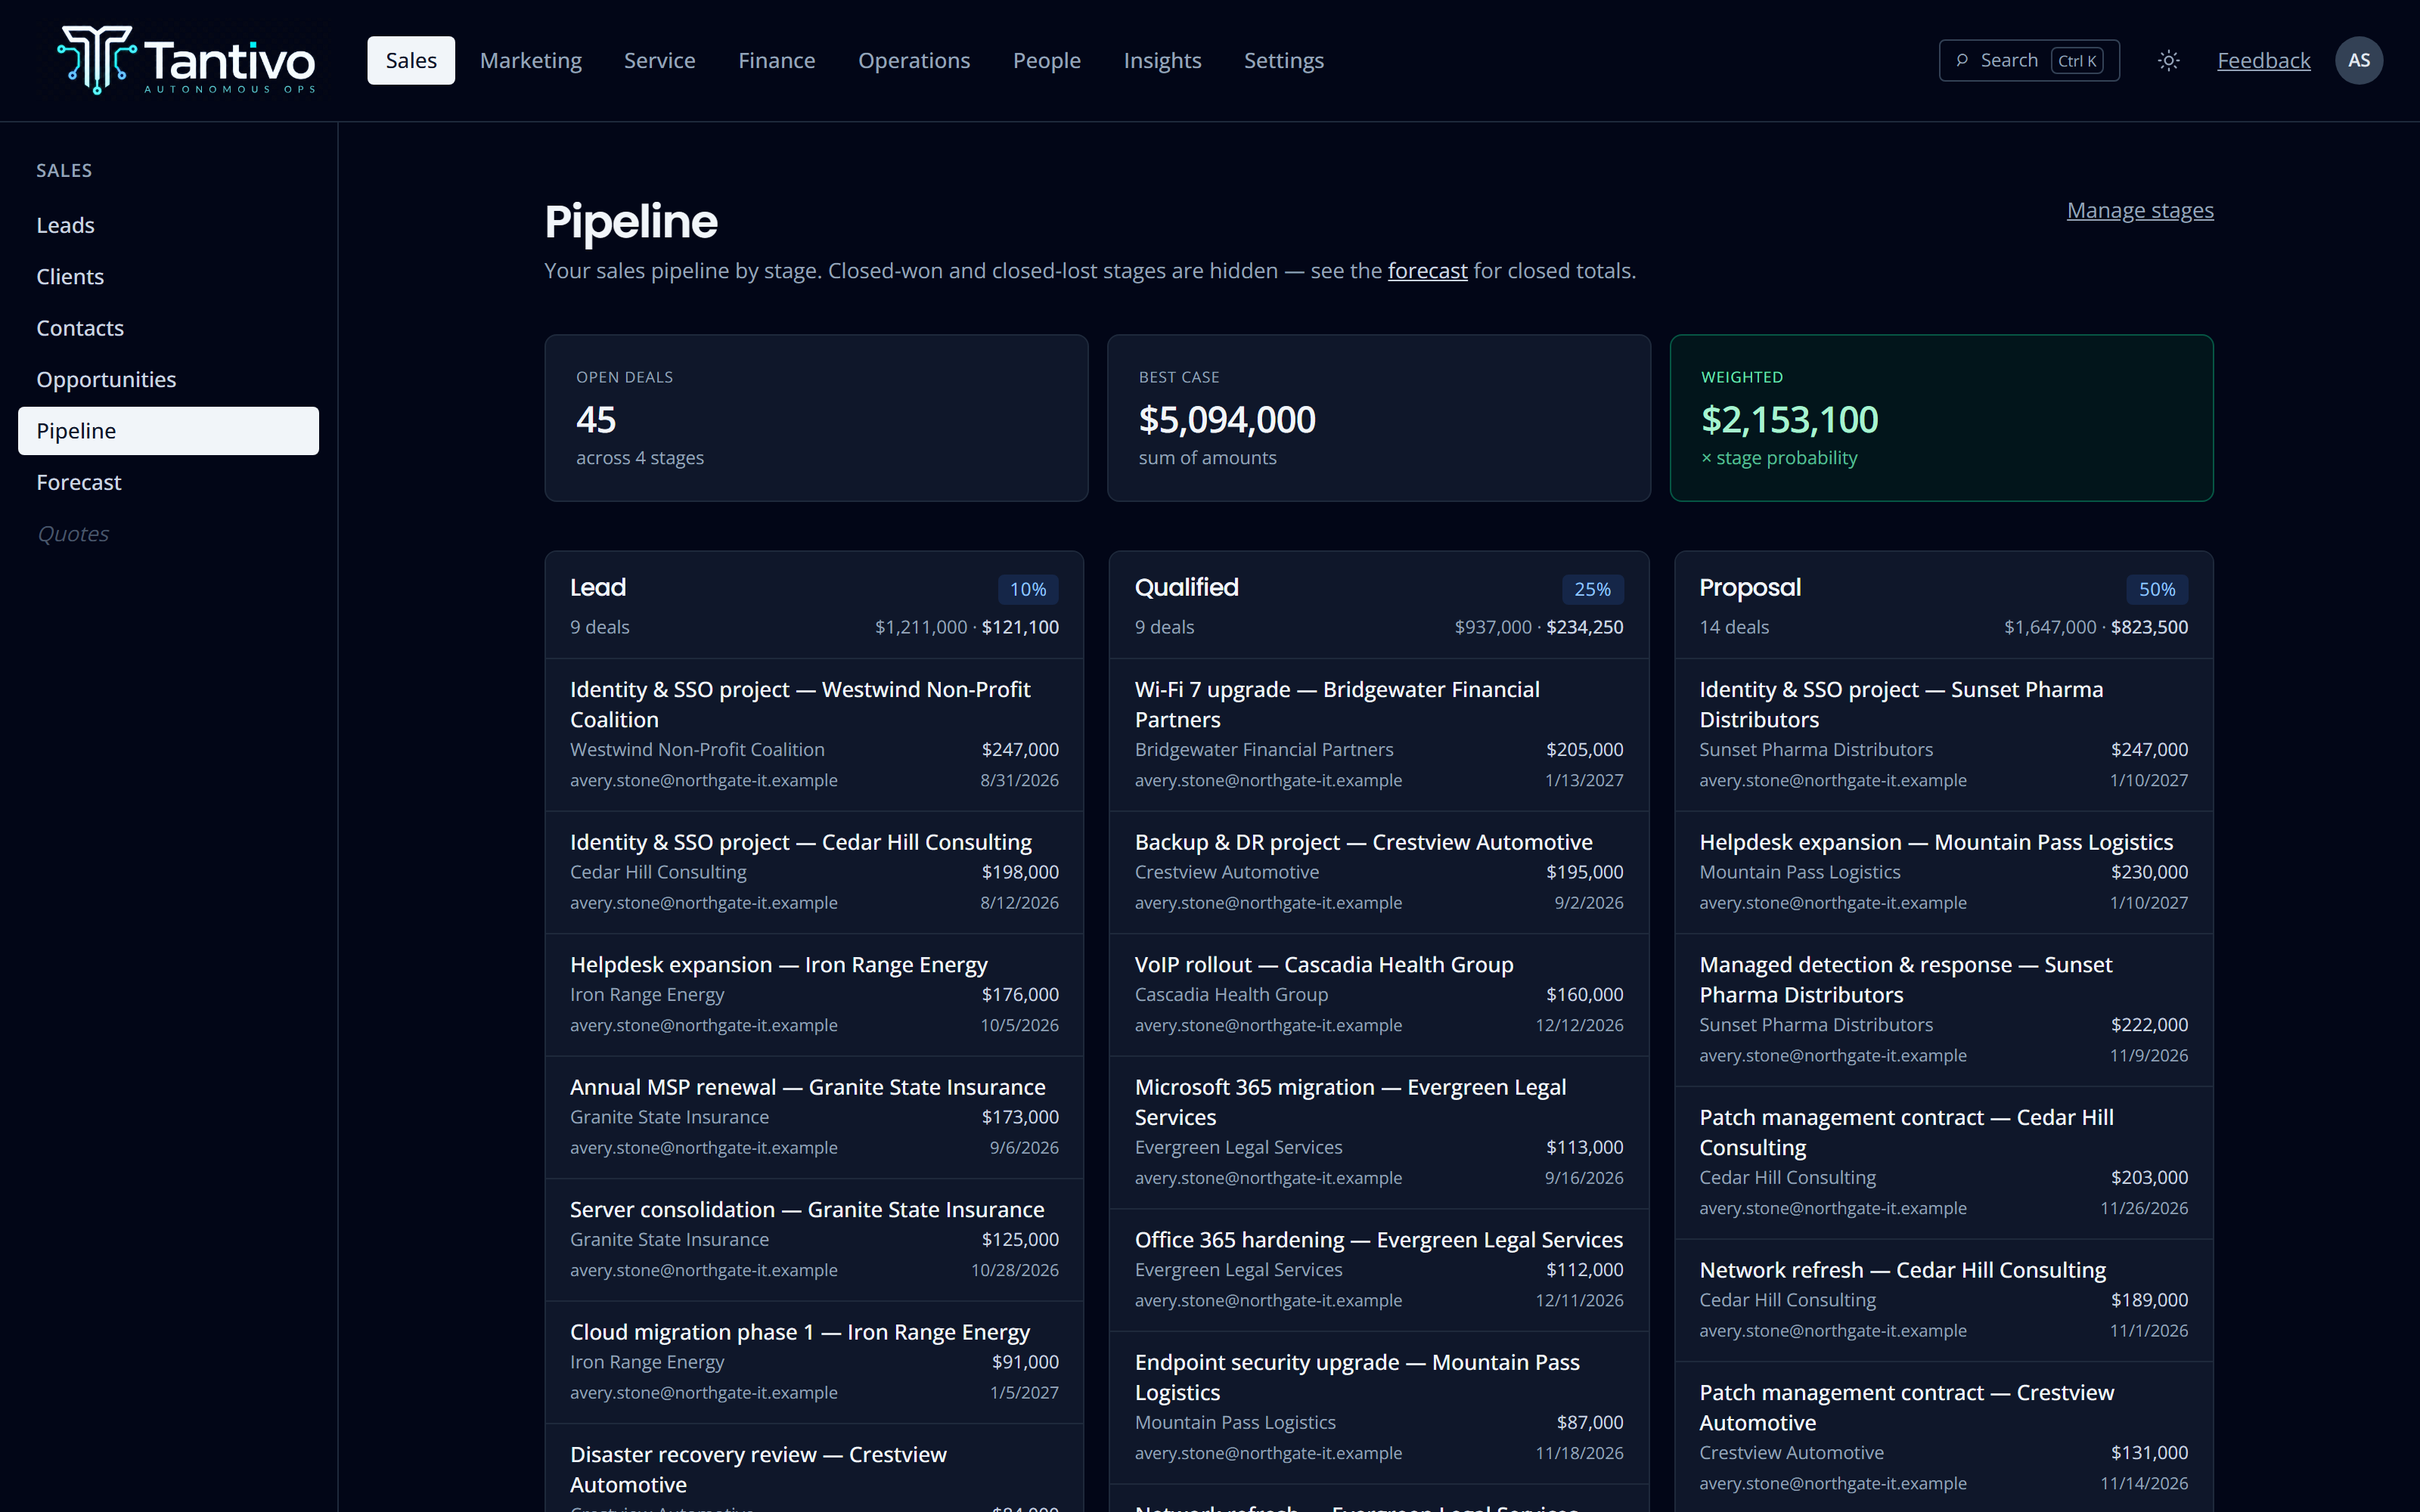Image resolution: width=2420 pixels, height=1512 pixels.
Task: Open Cloud migration phase 1 deal
Action: pyautogui.click(x=814, y=1363)
